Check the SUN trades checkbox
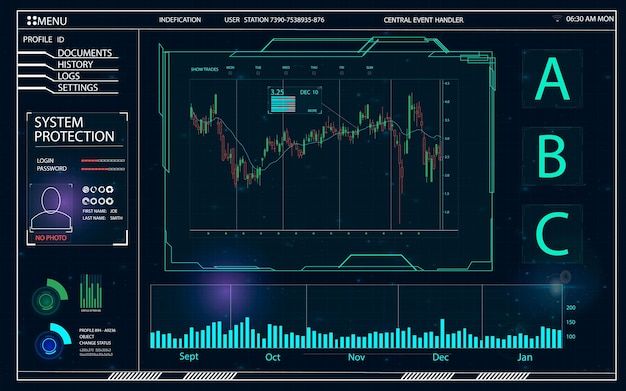Screen dimensions: 626x391 369,73
